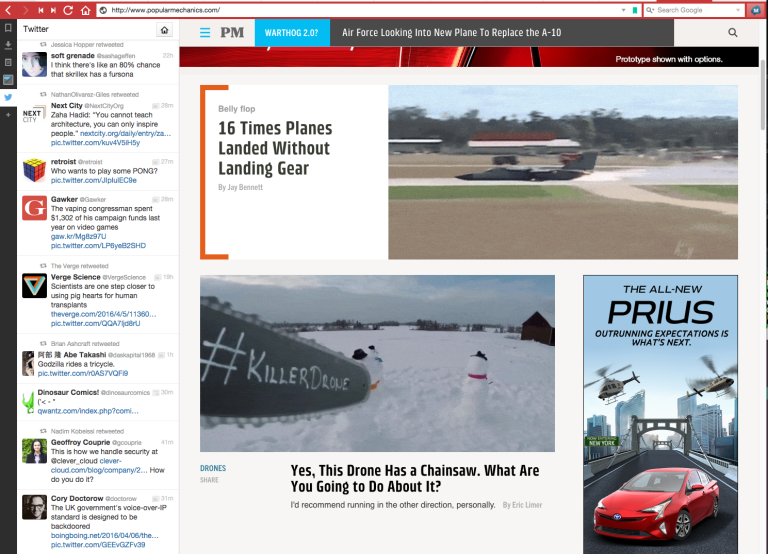Click the PM site logo
The height and width of the screenshot is (554, 768).
pos(232,32)
